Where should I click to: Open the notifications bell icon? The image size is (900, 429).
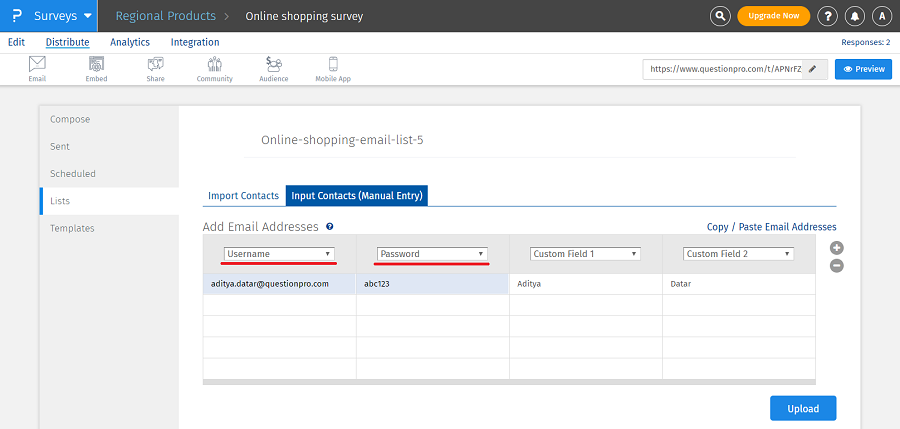[x=855, y=16]
